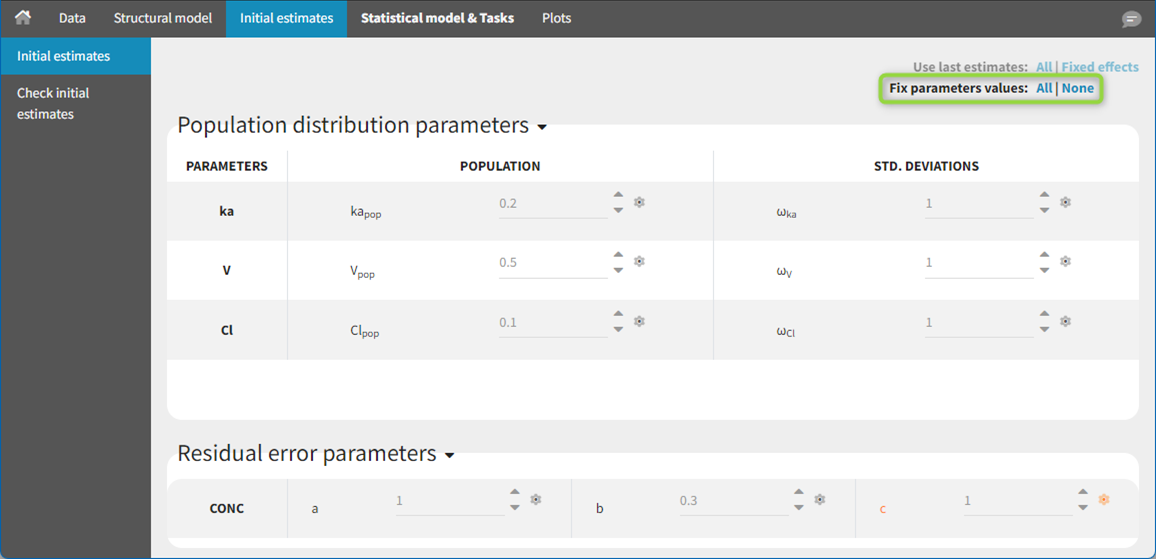Click the gear icon beside omega_ka value
The height and width of the screenshot is (559, 1156).
click(1066, 202)
